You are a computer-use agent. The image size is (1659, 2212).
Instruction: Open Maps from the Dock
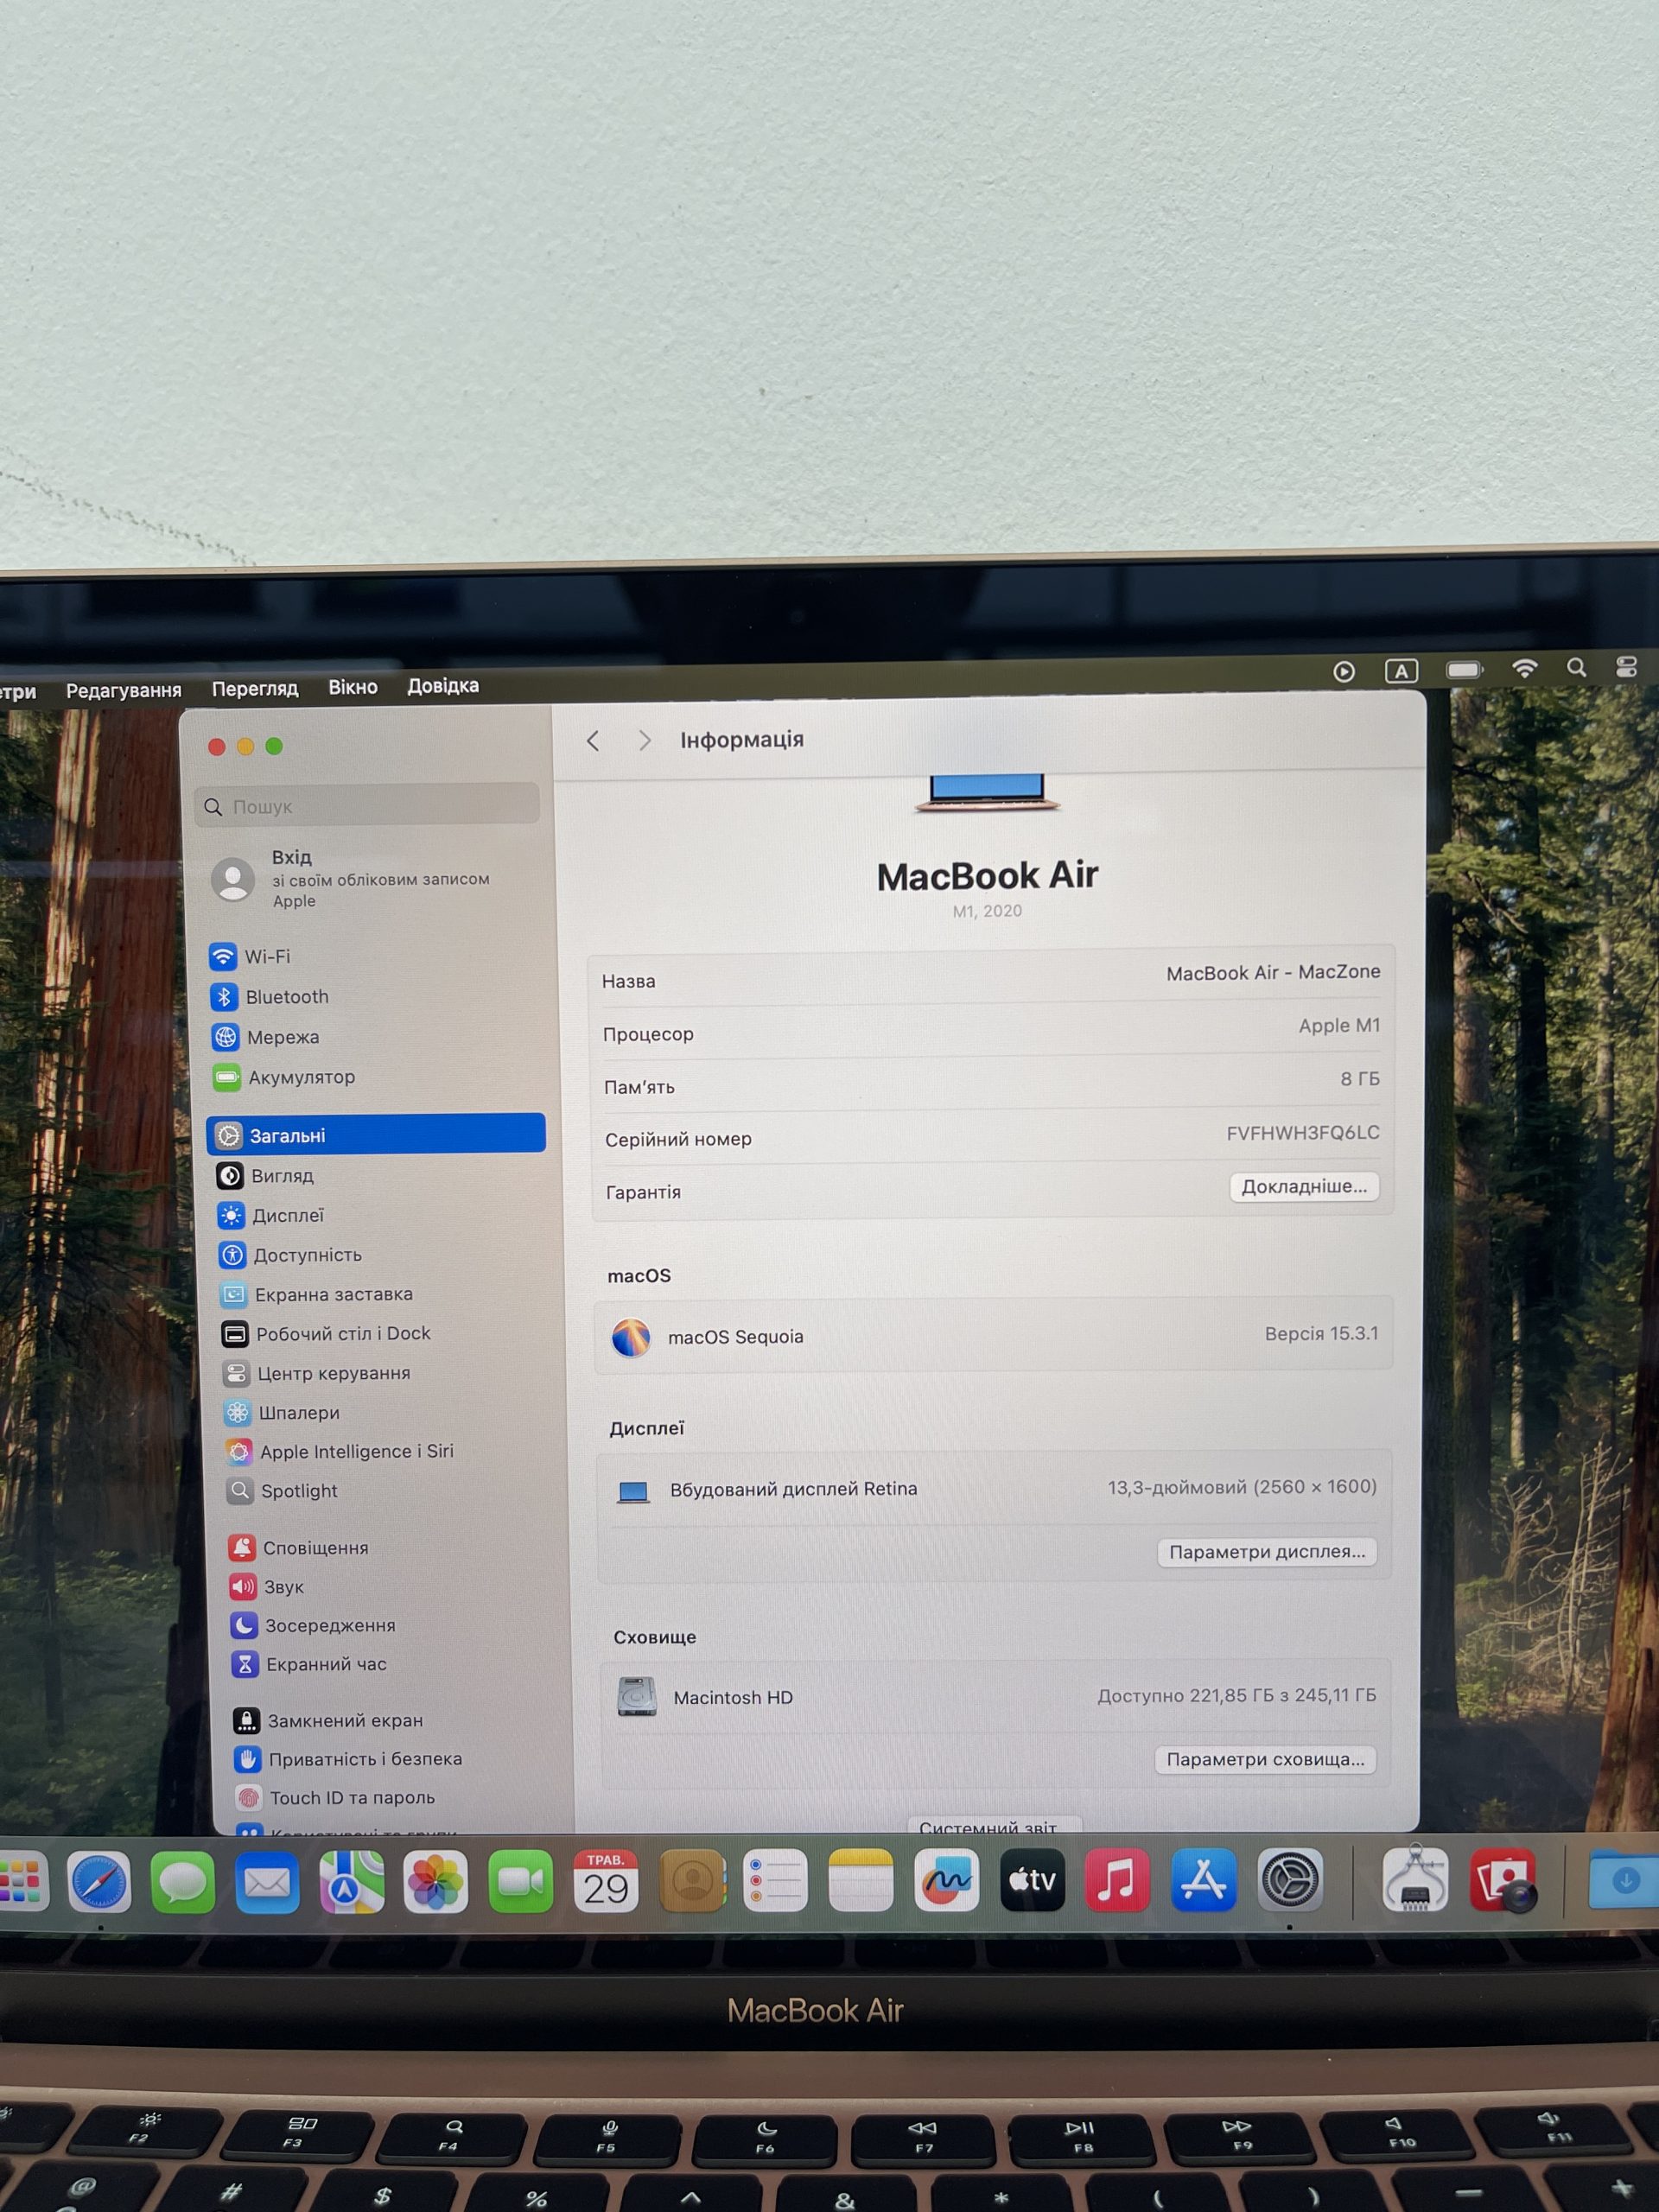(x=352, y=1882)
